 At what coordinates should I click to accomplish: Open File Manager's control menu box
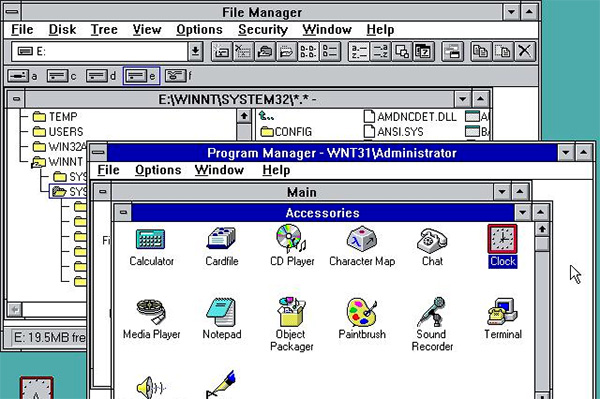point(12,12)
